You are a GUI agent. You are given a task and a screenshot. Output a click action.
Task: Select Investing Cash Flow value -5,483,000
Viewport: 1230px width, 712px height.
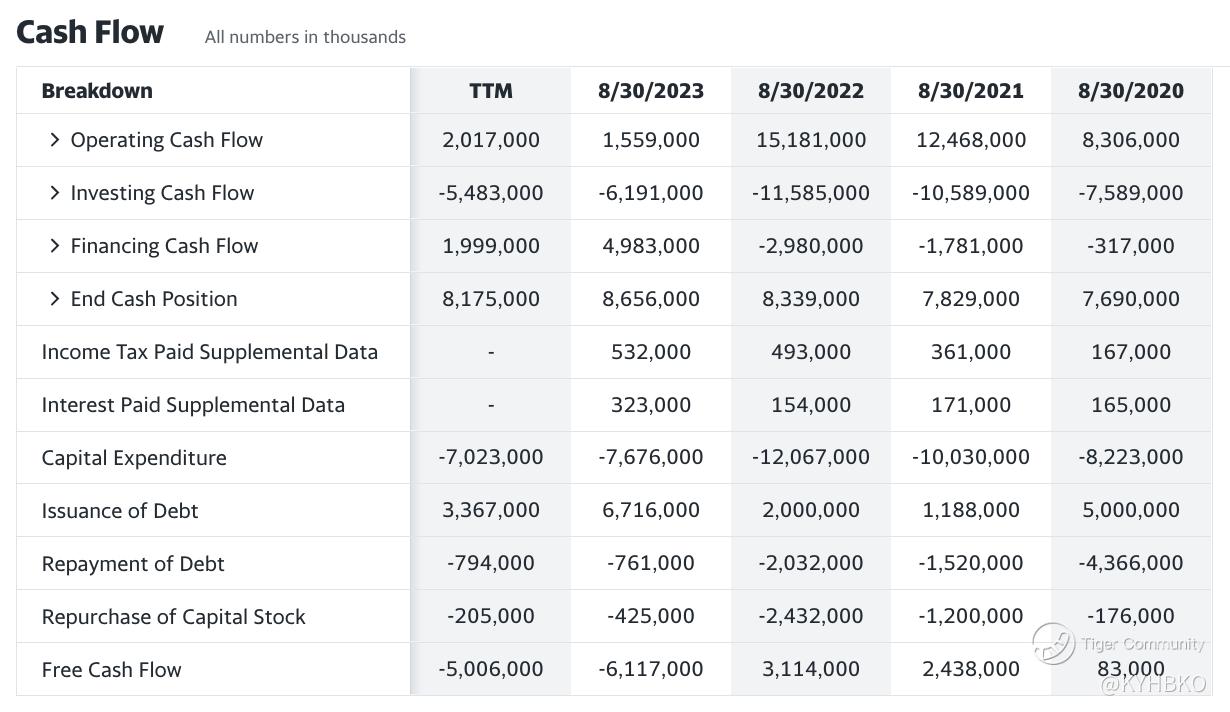(x=491, y=193)
